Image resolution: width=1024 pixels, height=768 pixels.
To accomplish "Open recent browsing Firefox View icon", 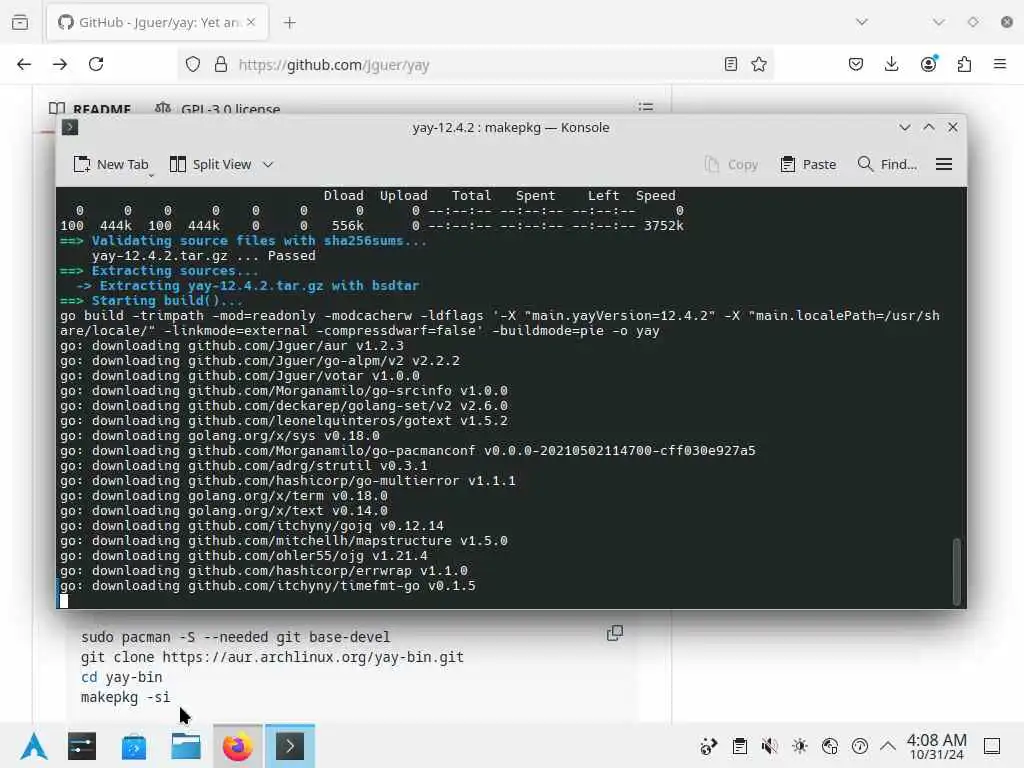I will pos(20,22).
